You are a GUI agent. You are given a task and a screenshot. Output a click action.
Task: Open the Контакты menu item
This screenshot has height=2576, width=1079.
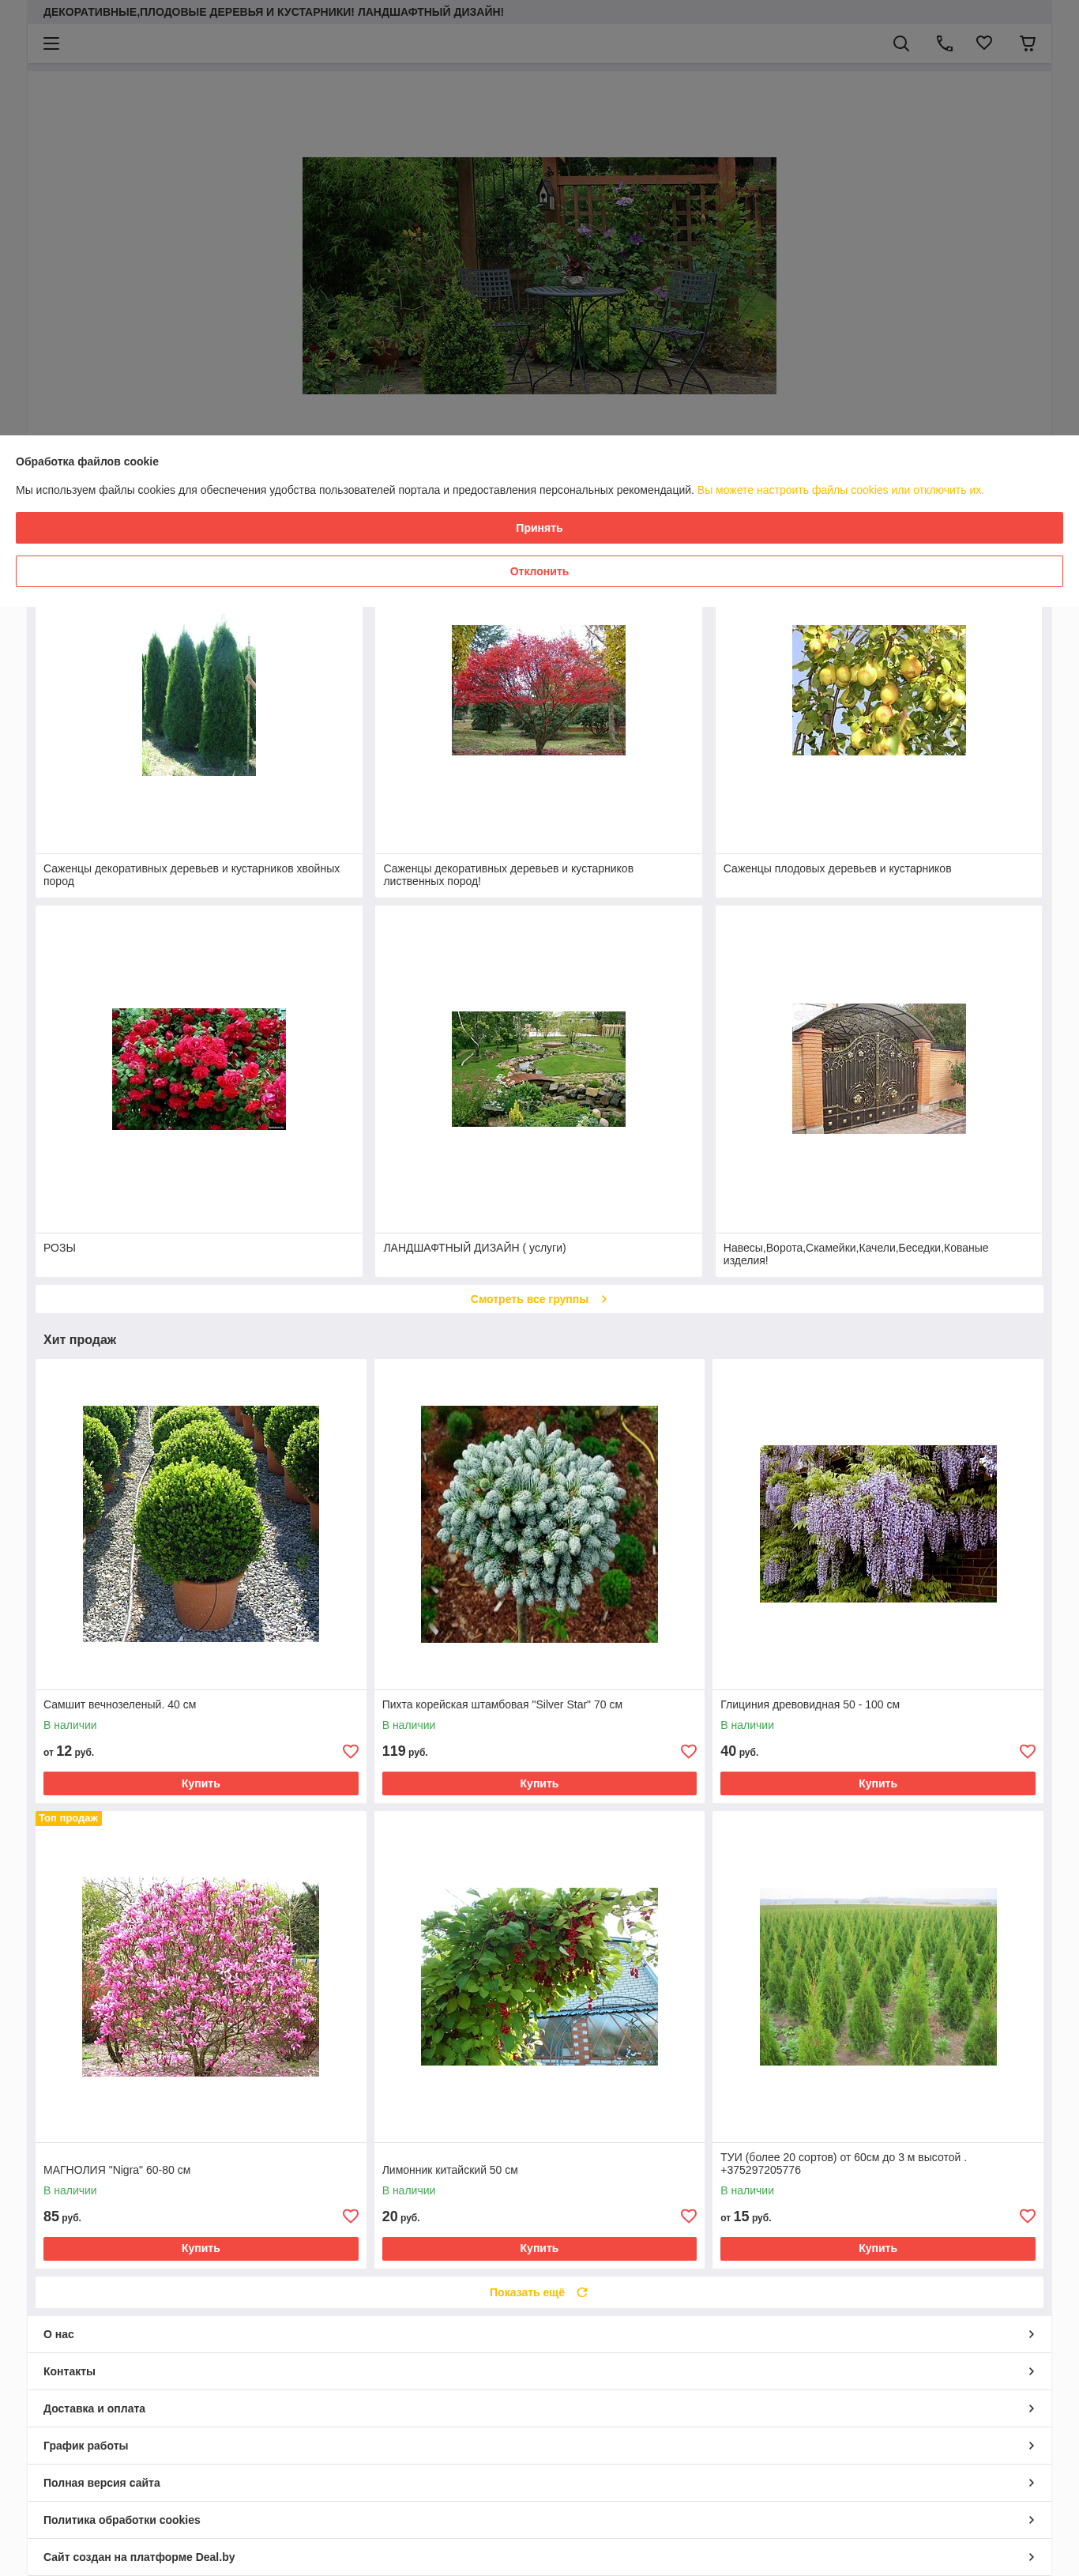[x=539, y=2371]
